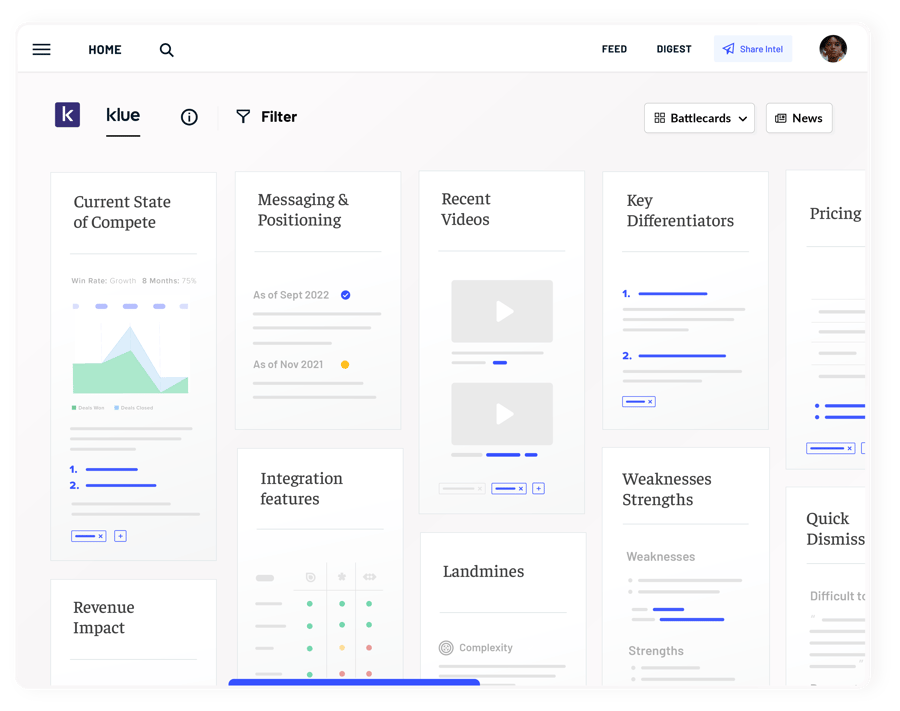Click the yellow status dot for As of Nov 2021
Image resolution: width=900 pixels, height=711 pixels.
click(345, 364)
